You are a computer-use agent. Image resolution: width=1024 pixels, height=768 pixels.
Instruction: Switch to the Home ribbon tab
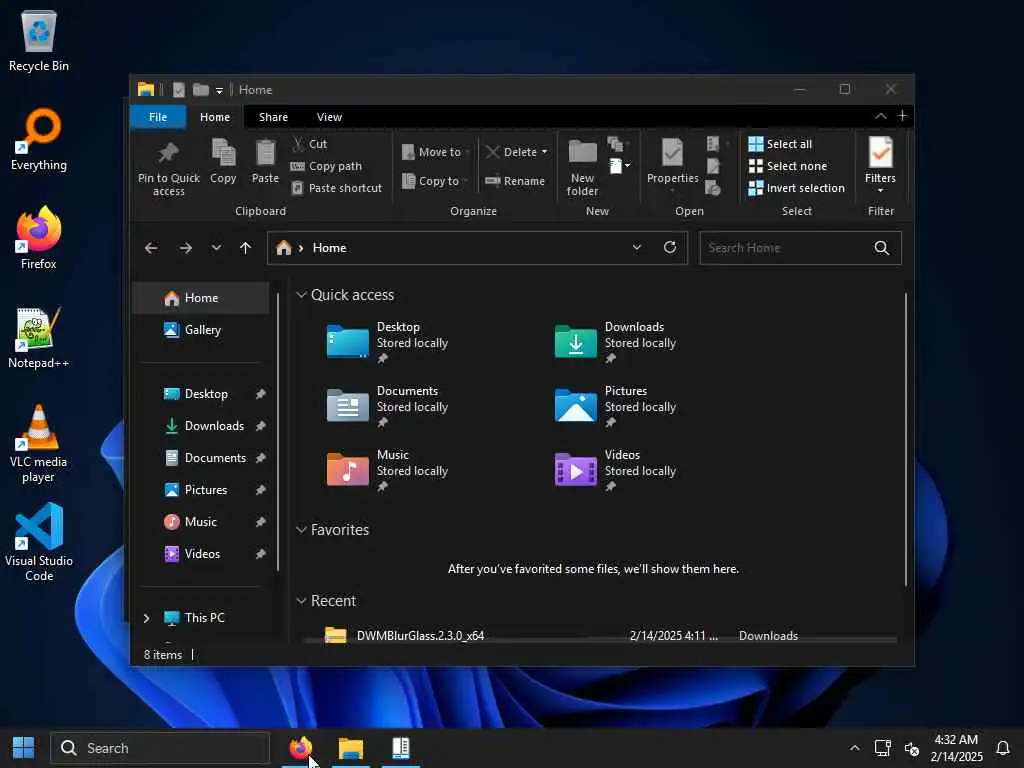215,117
